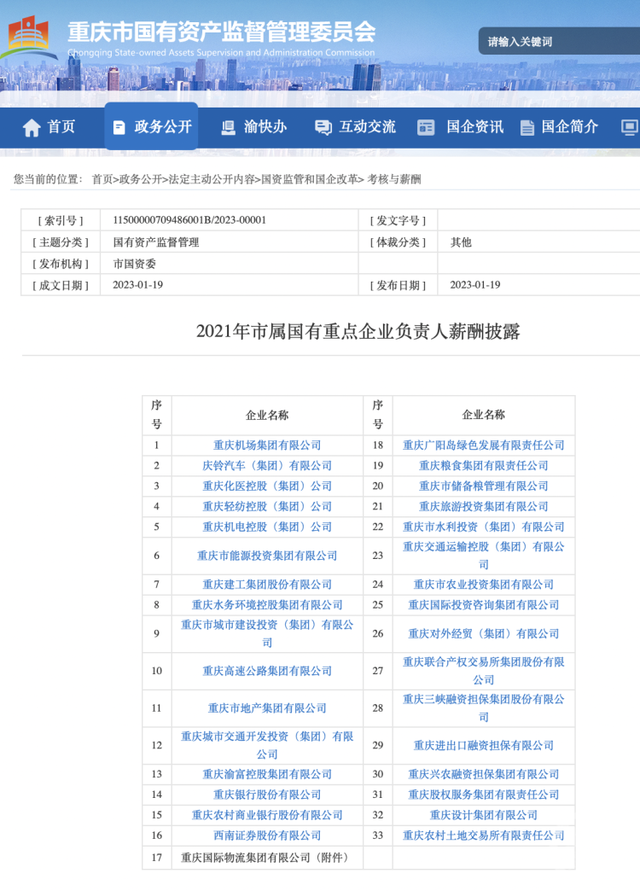Click the chat bubble icon beside 互动交流
Viewport: 640px width, 891px height.
pyautogui.click(x=323, y=127)
